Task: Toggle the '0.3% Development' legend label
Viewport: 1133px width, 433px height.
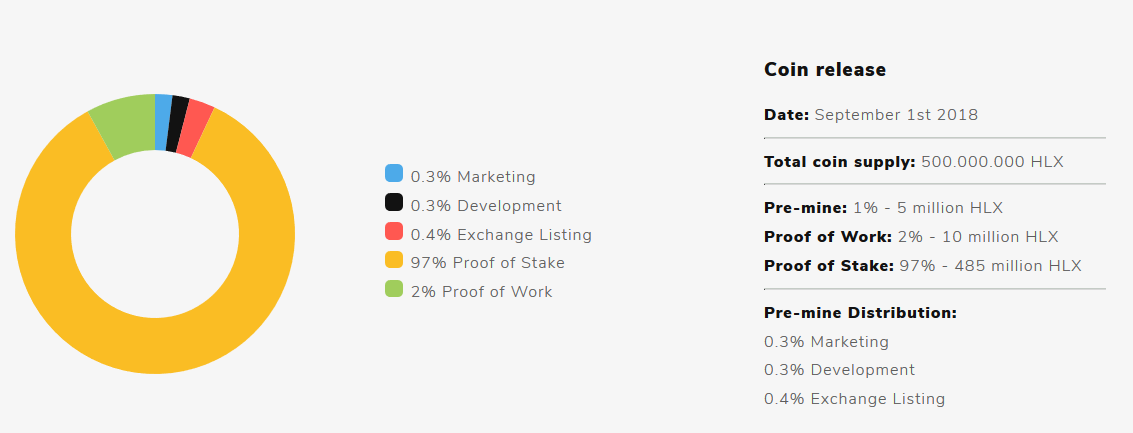Action: tap(486, 206)
